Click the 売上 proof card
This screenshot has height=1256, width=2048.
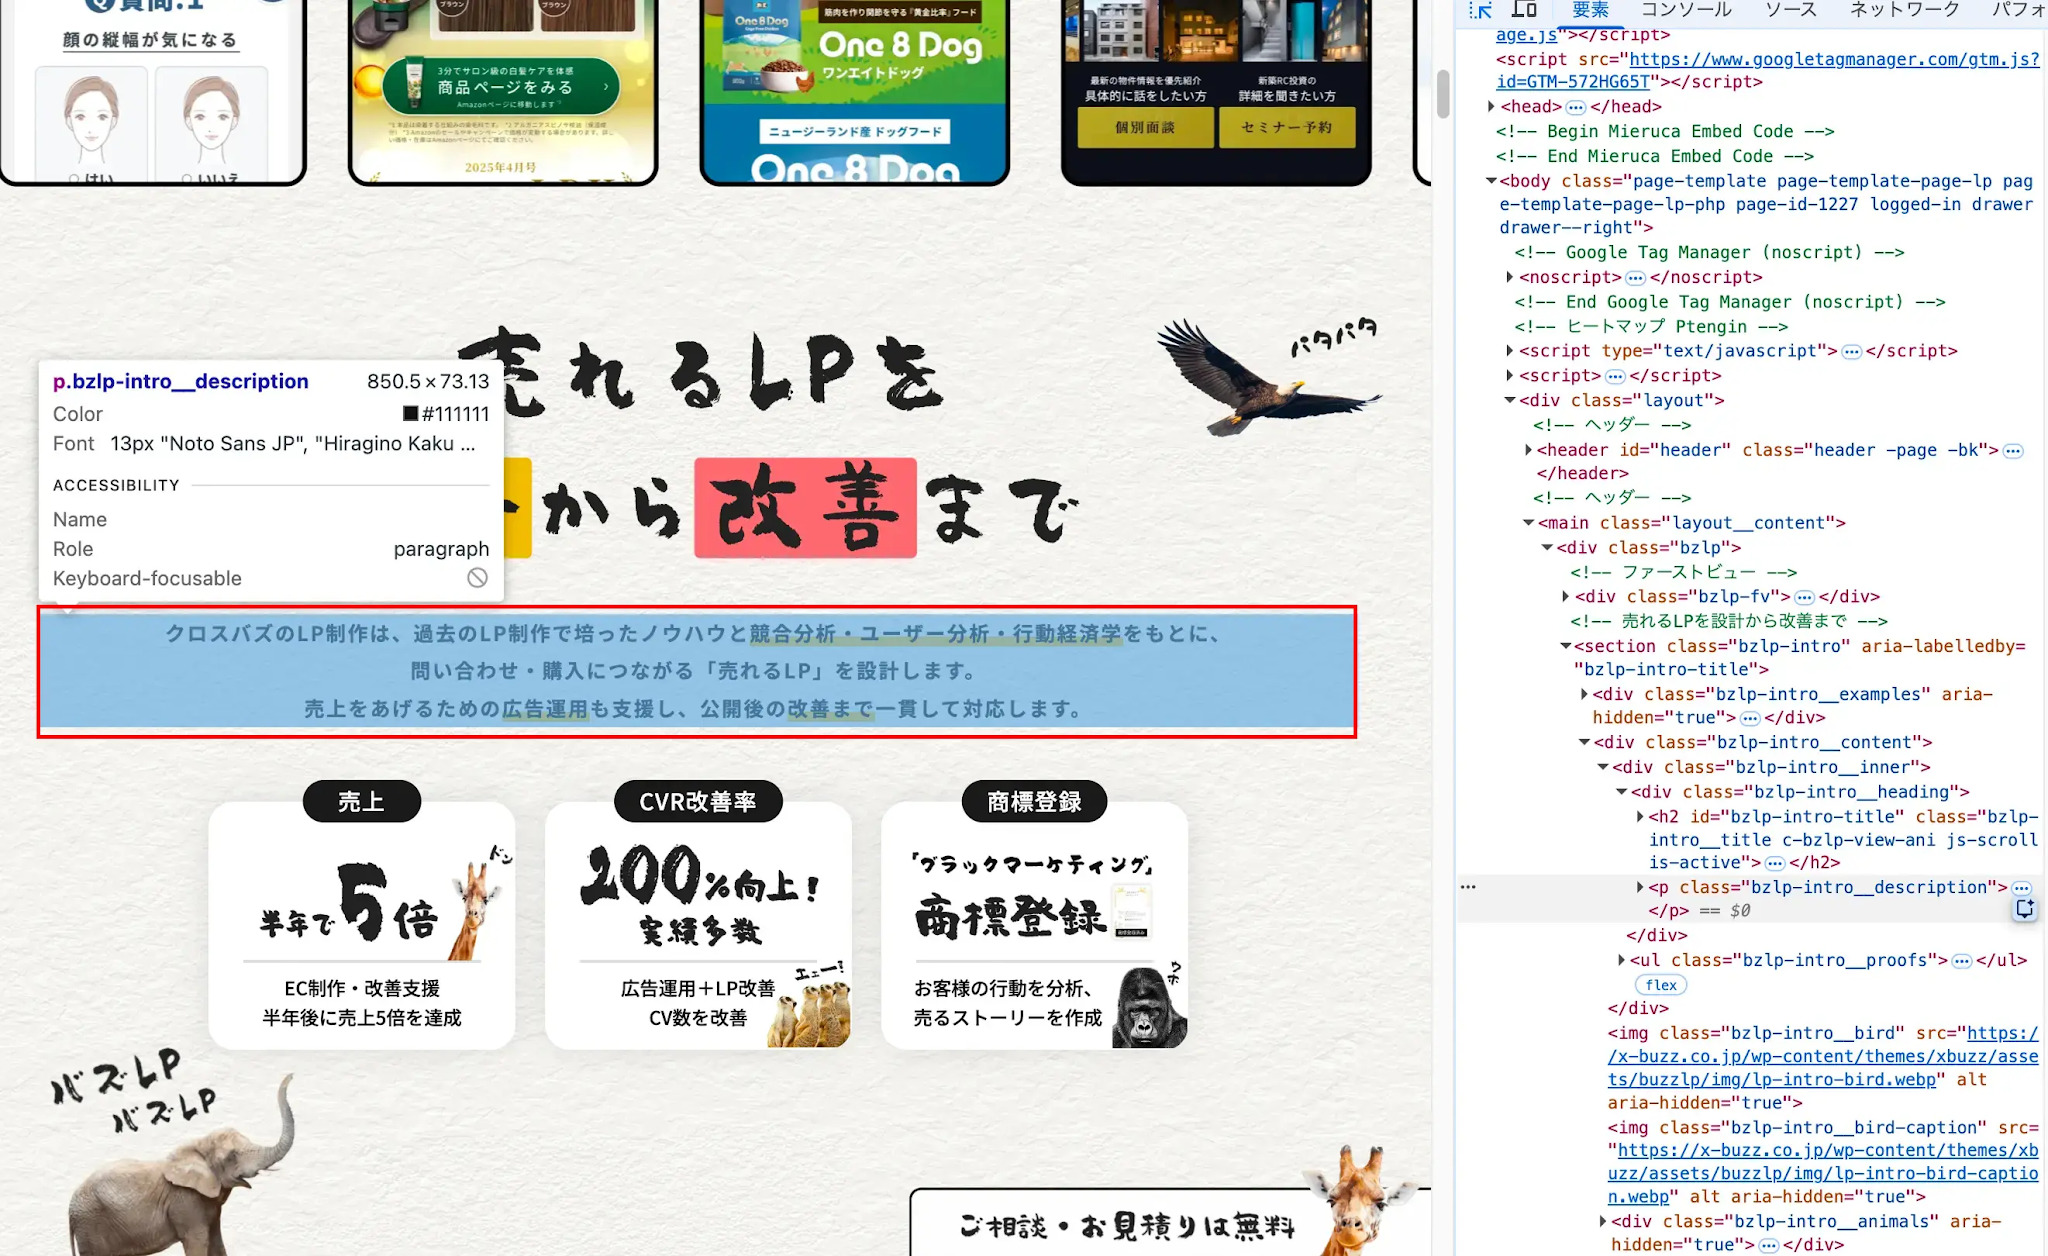coord(362,915)
